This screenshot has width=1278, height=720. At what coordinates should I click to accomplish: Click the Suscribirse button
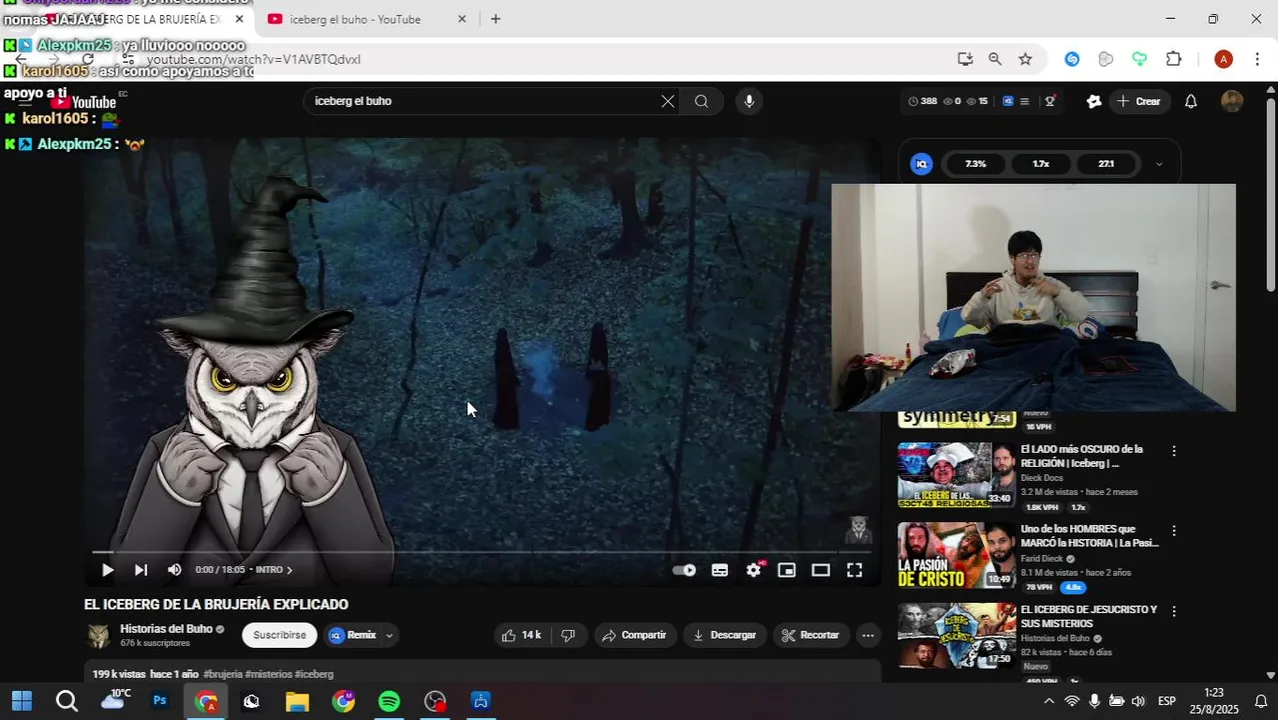tap(279, 635)
